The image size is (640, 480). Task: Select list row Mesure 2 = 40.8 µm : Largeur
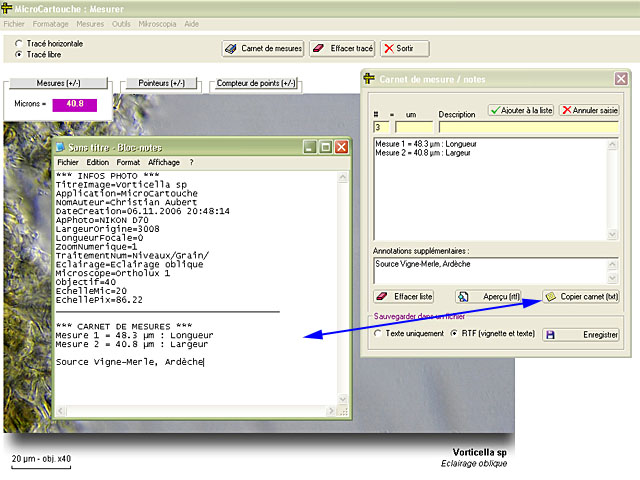tap(423, 153)
